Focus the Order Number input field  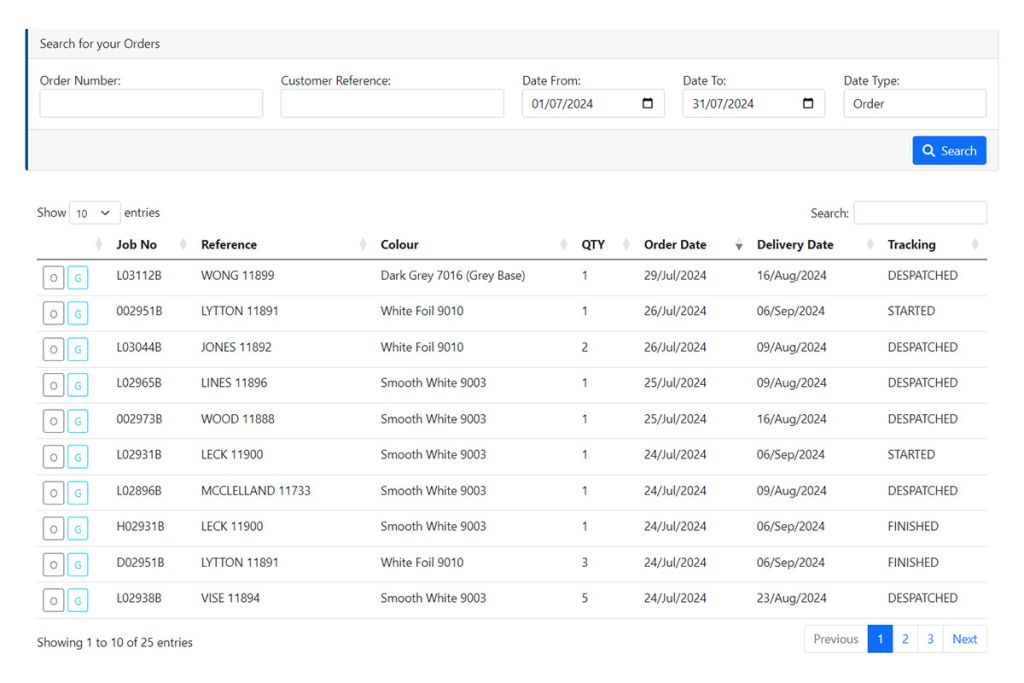[151, 104]
